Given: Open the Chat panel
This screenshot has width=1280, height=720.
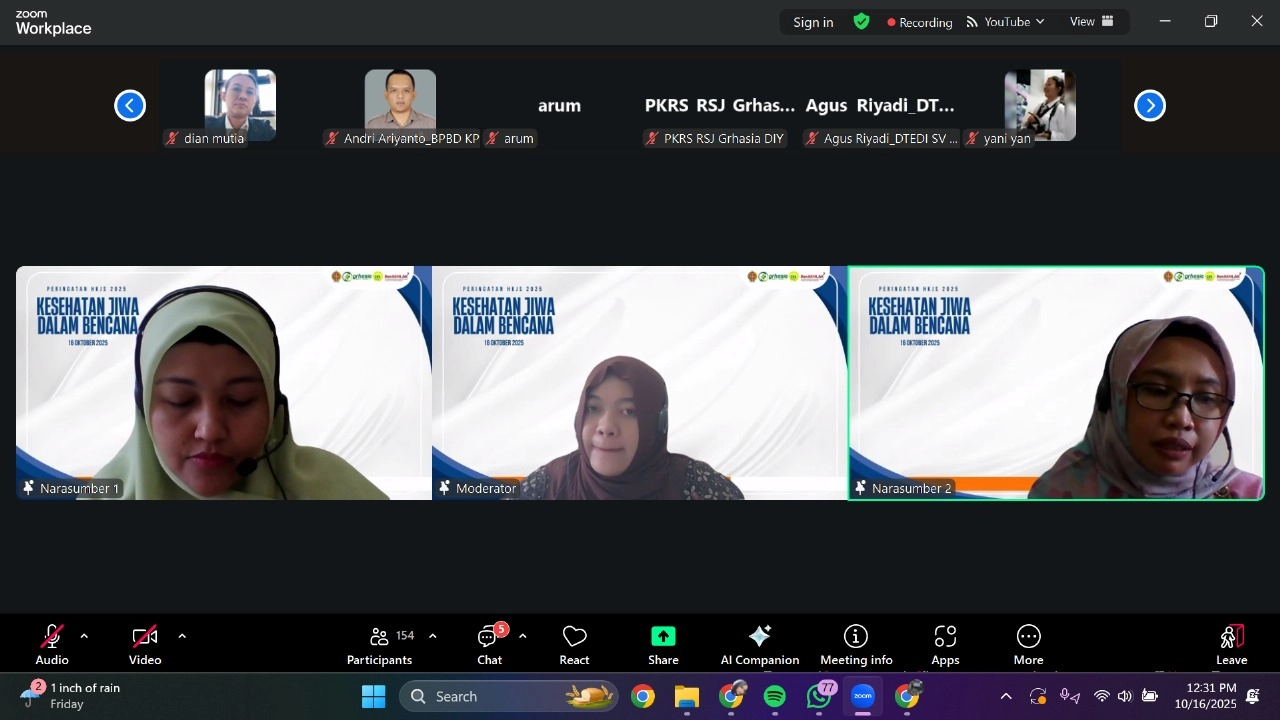Looking at the screenshot, I should click(489, 644).
